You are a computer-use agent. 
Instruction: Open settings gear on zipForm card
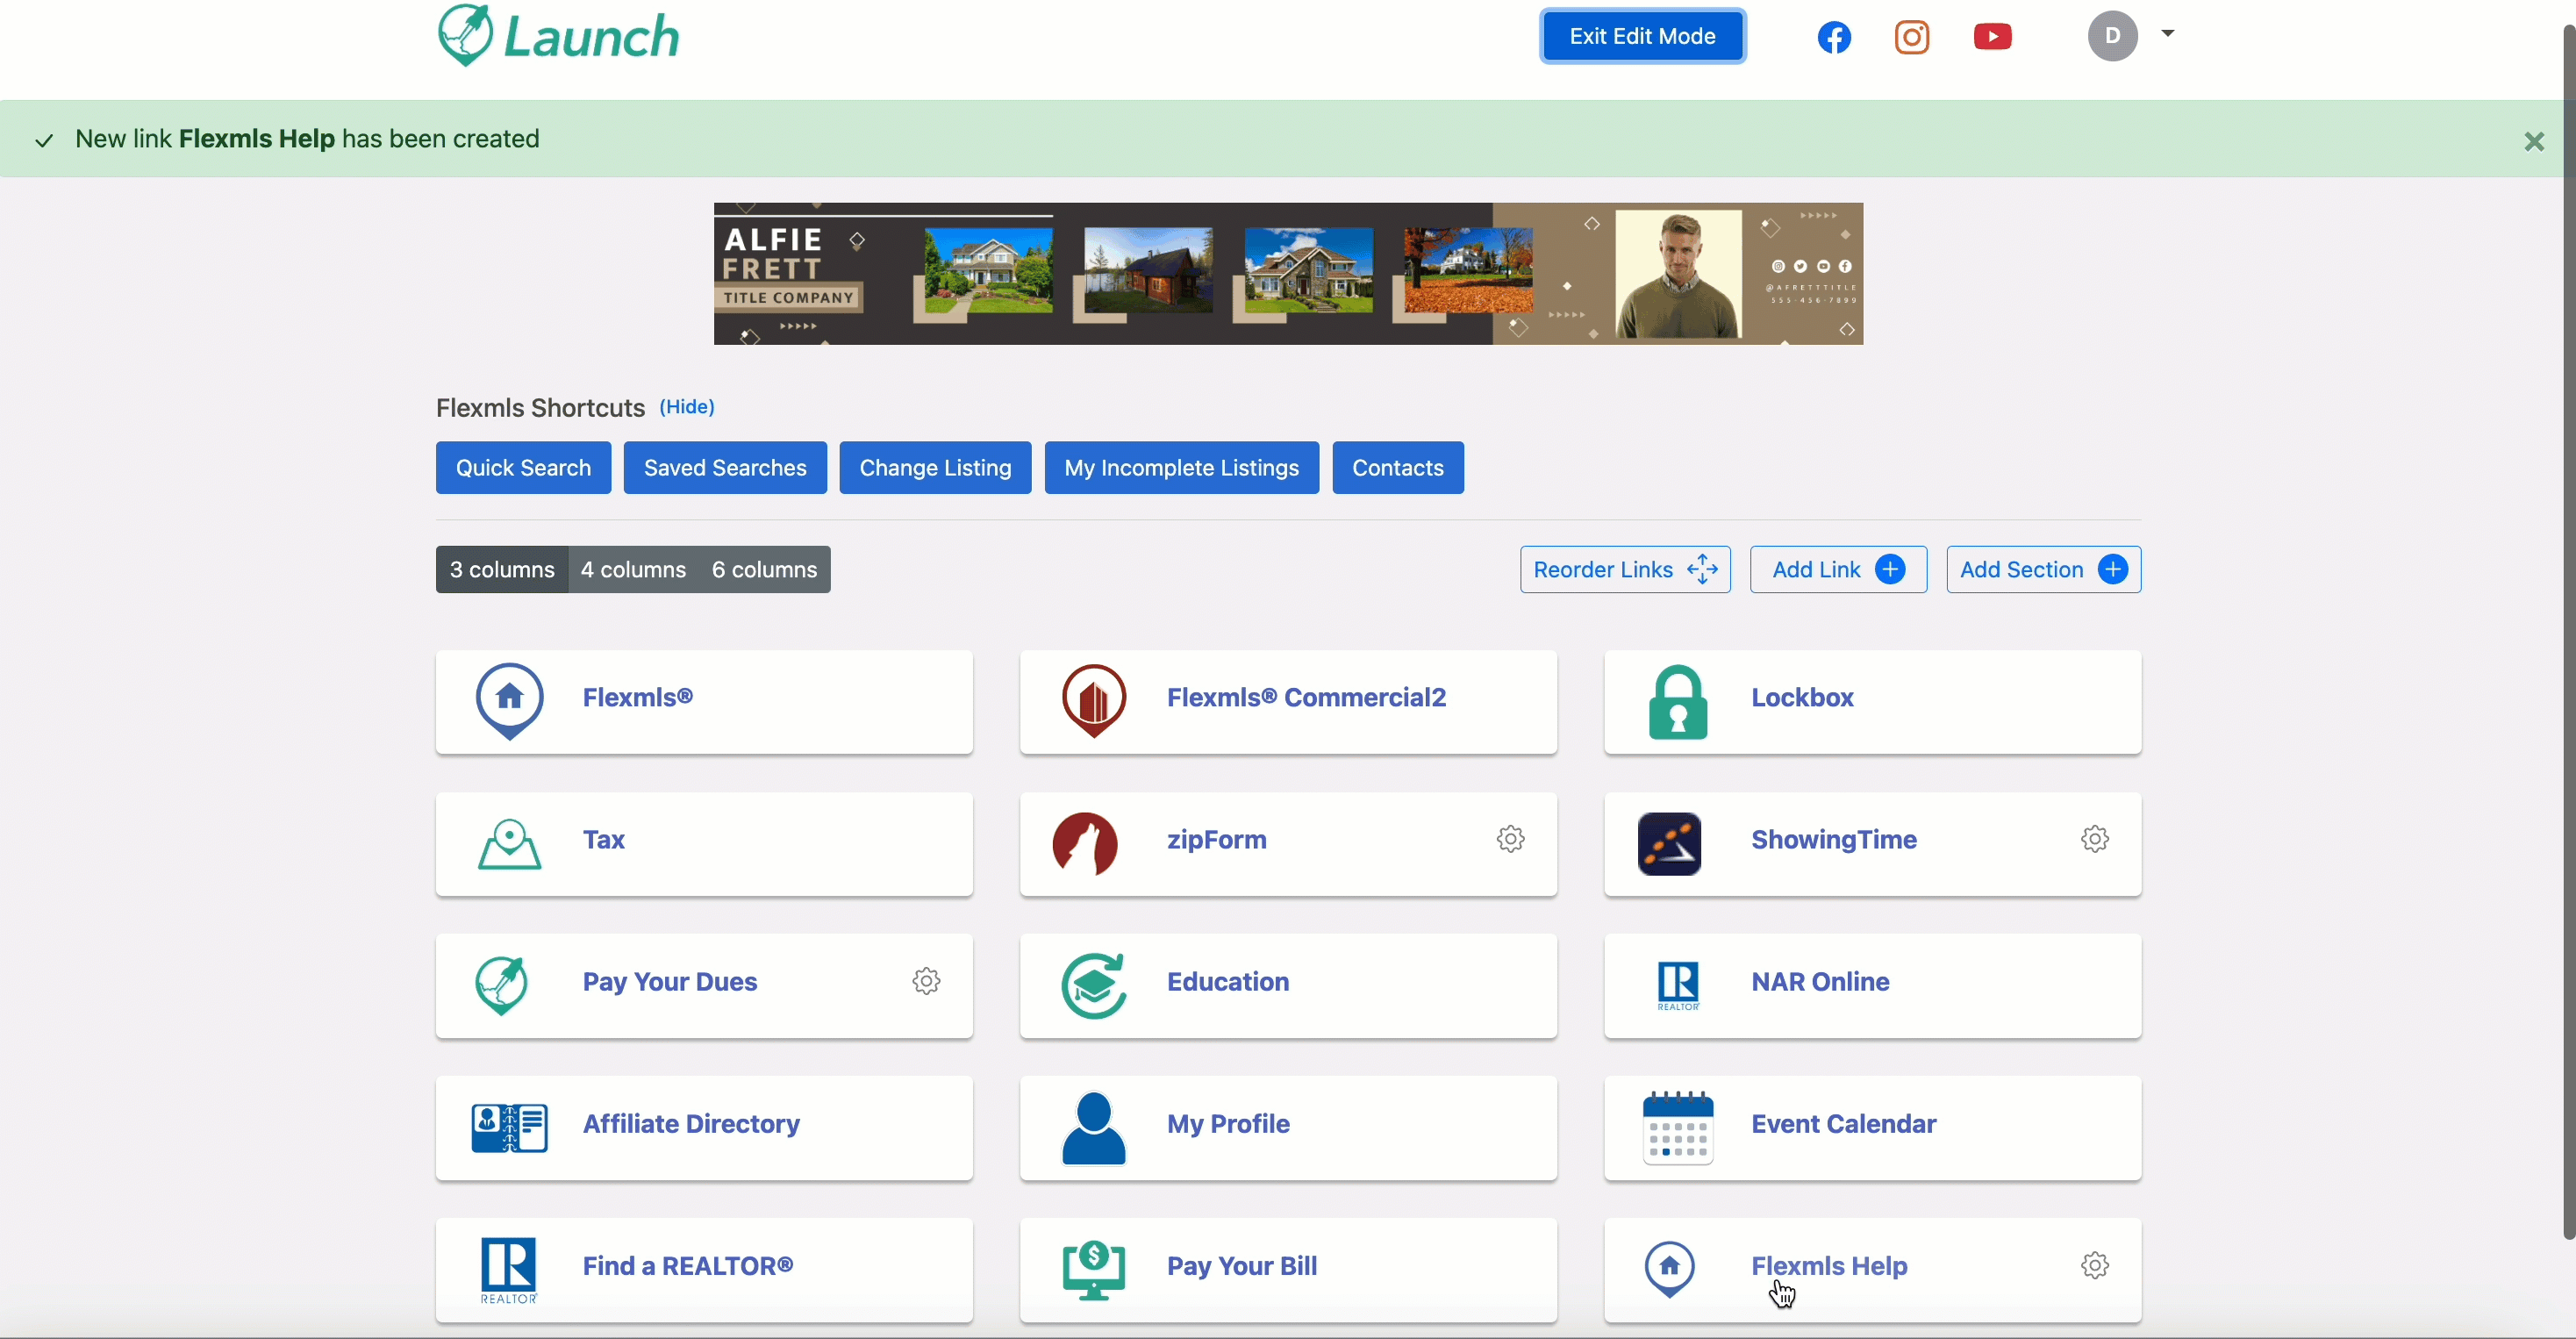(1510, 838)
